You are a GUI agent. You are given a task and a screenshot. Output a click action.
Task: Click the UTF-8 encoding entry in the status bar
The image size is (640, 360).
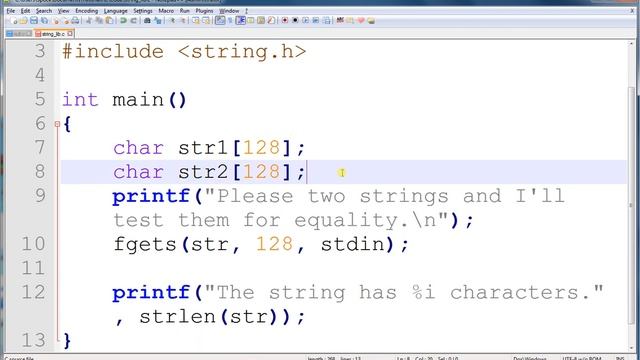click(x=581, y=358)
